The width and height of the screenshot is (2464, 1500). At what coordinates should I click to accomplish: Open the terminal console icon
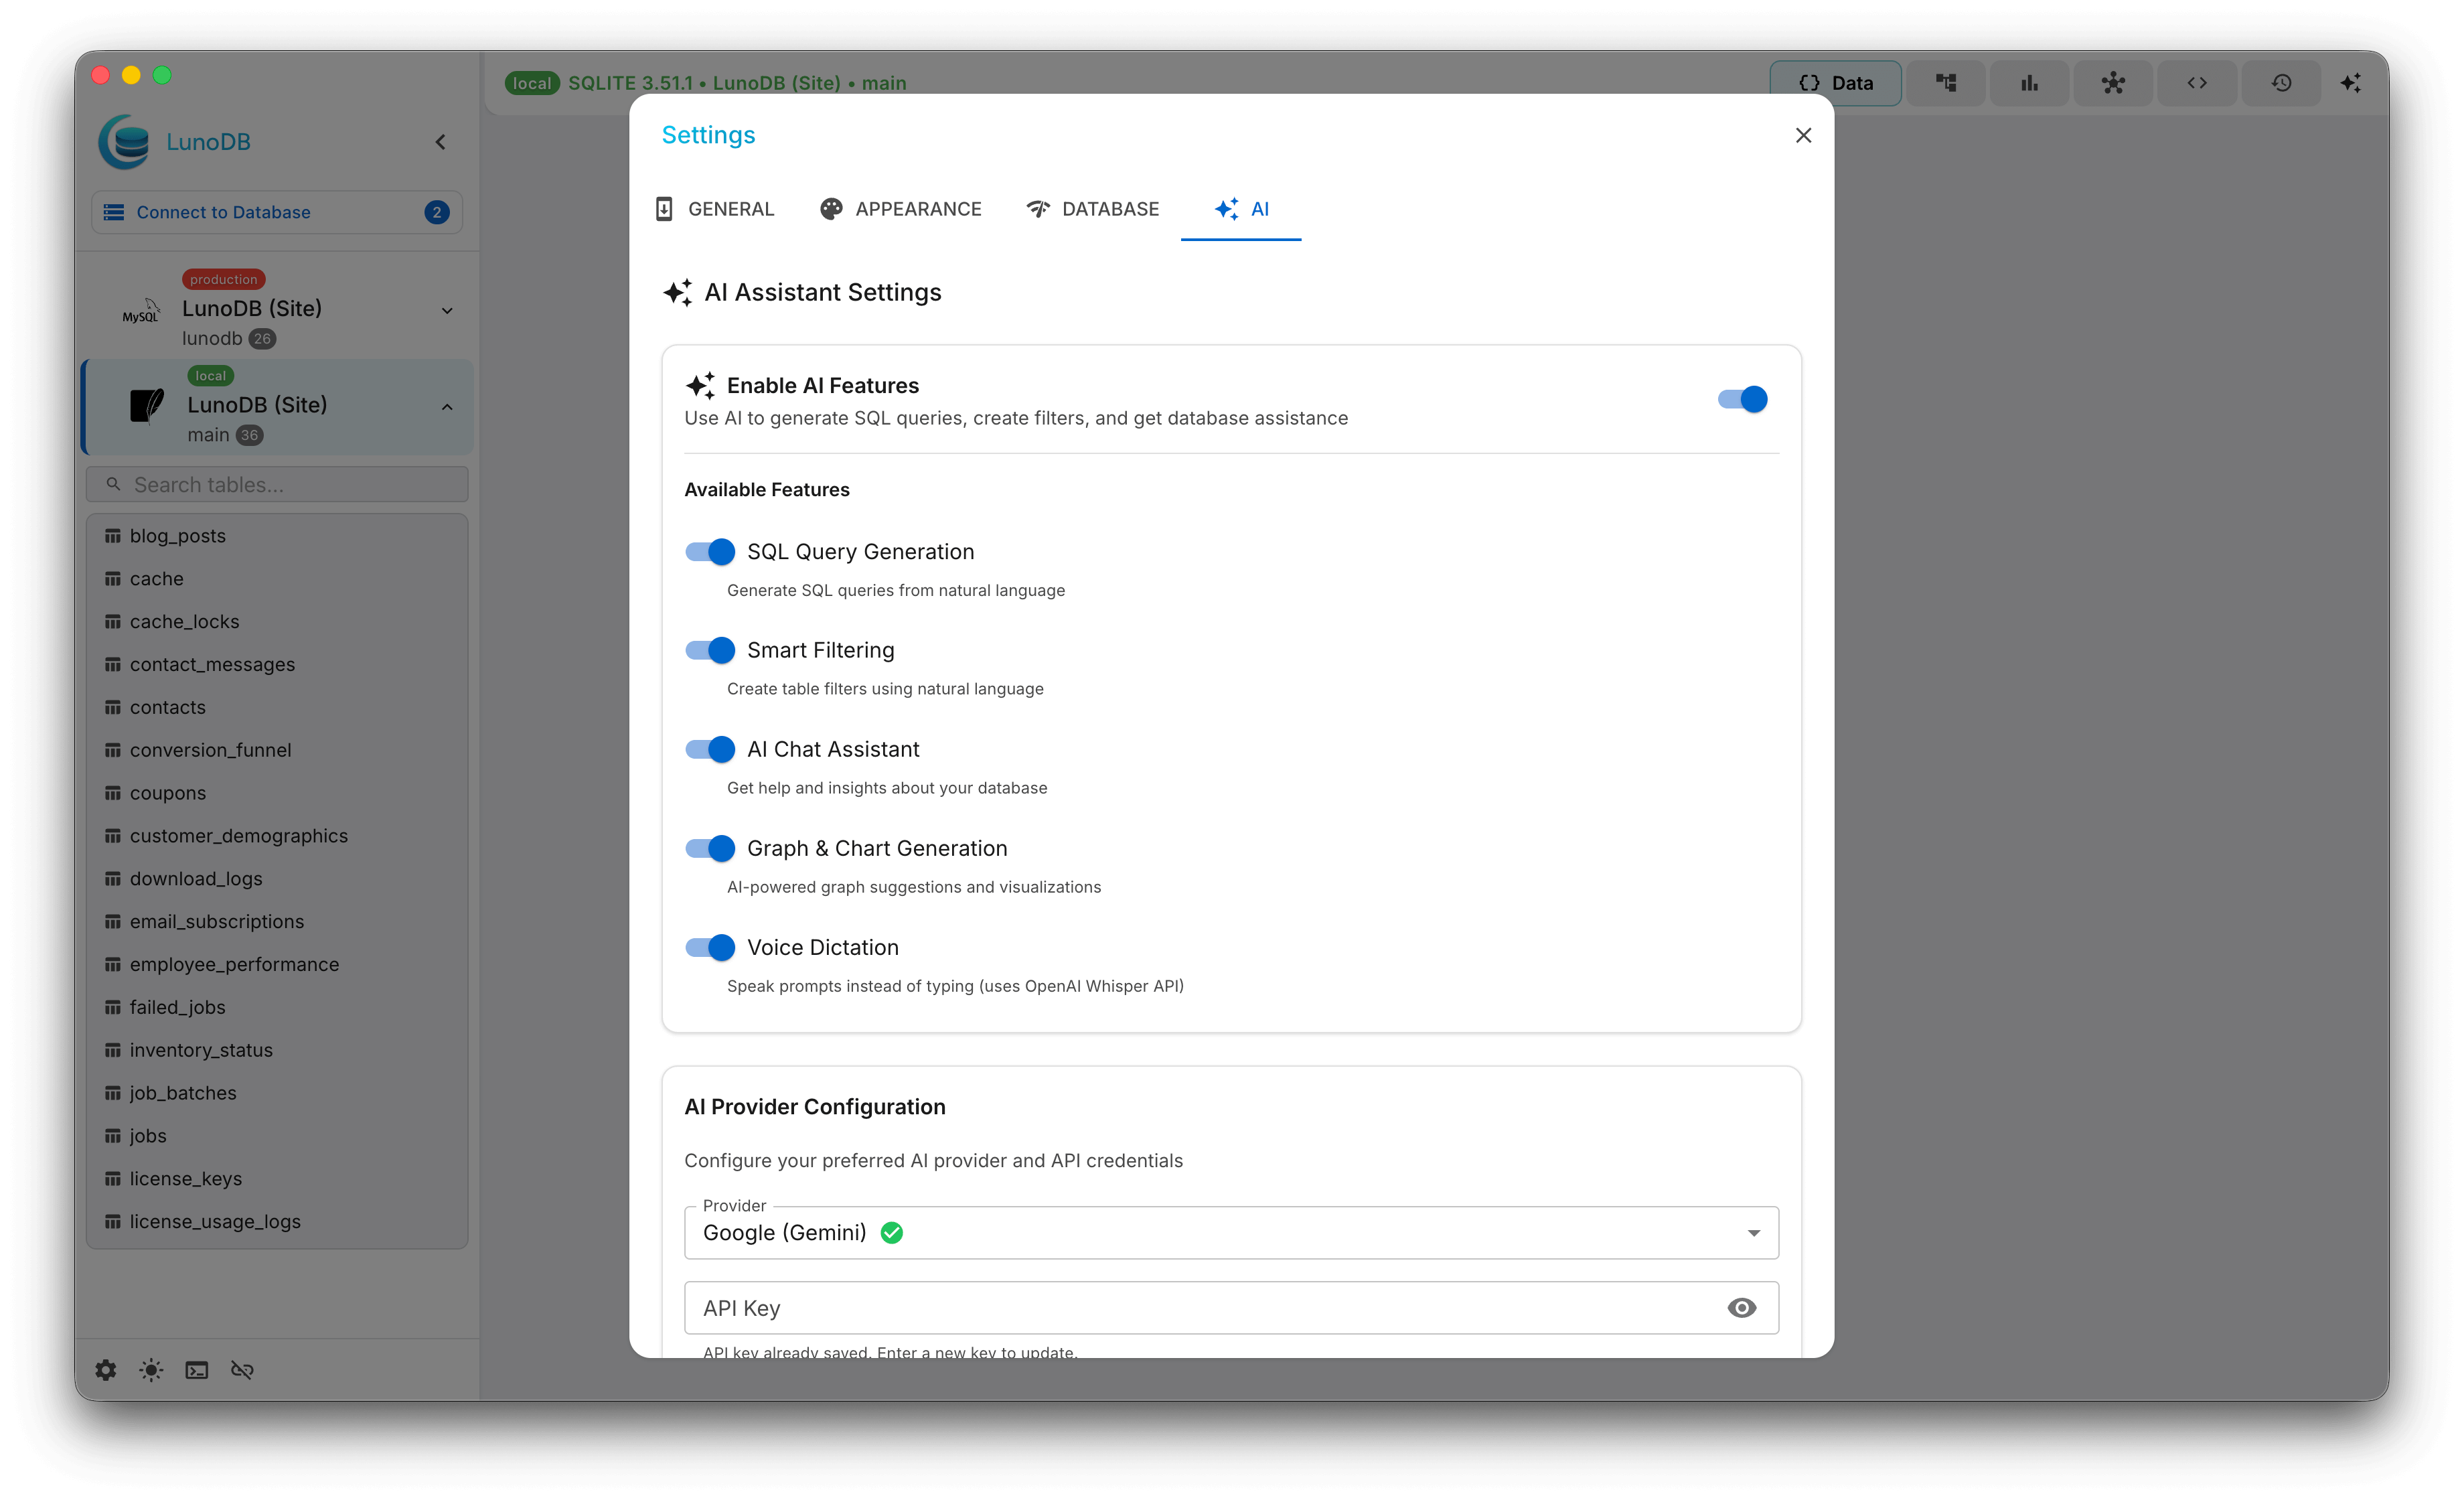coord(197,1370)
